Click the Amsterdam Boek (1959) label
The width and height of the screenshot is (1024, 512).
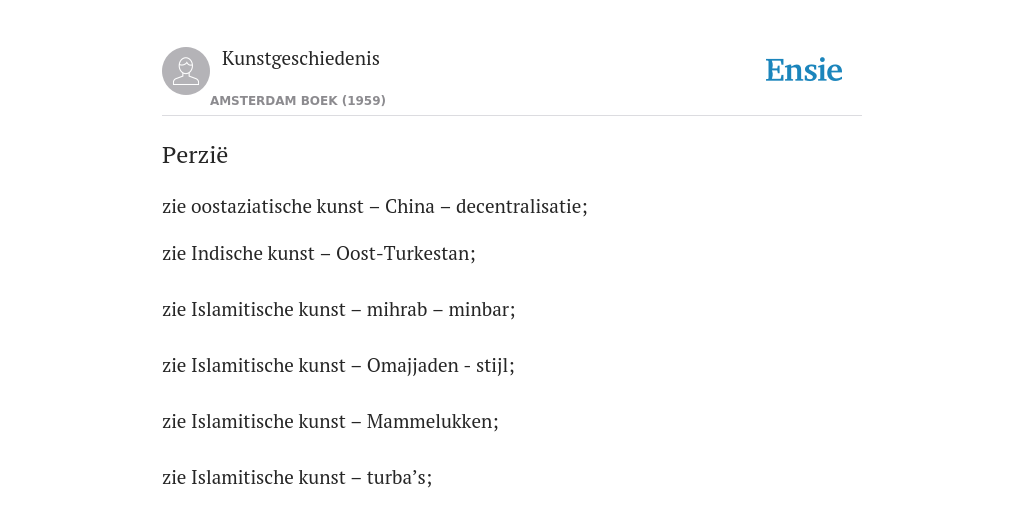pos(298,101)
